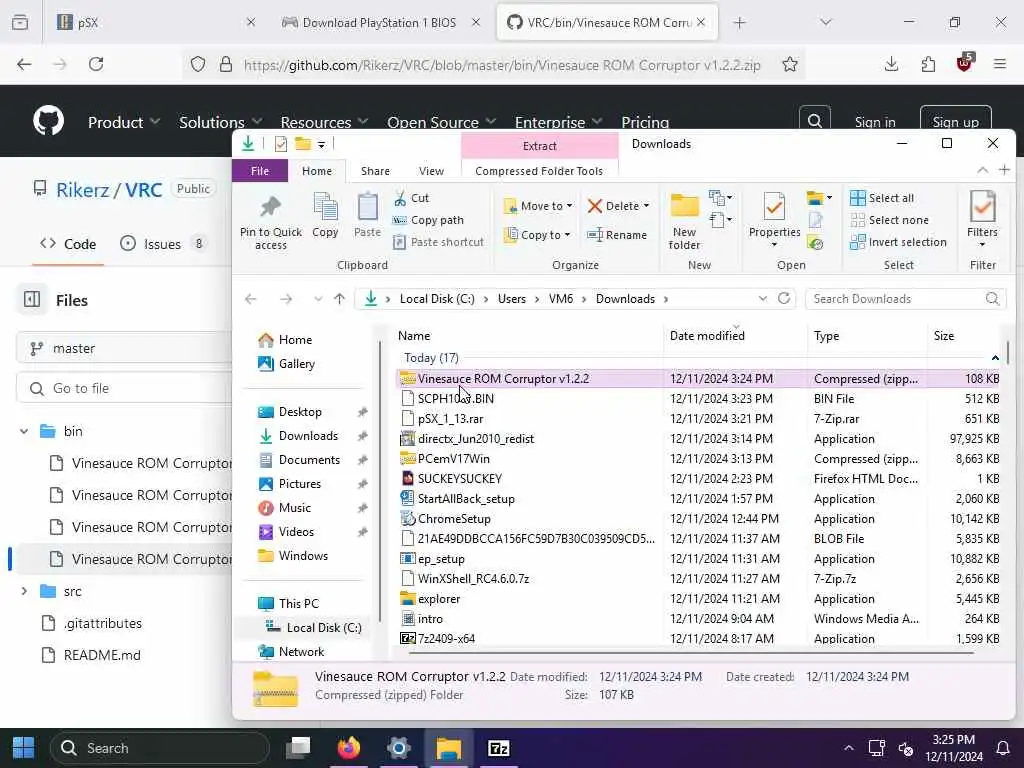The width and height of the screenshot is (1024, 768).
Task: Create a New folder
Action: [x=684, y=222]
